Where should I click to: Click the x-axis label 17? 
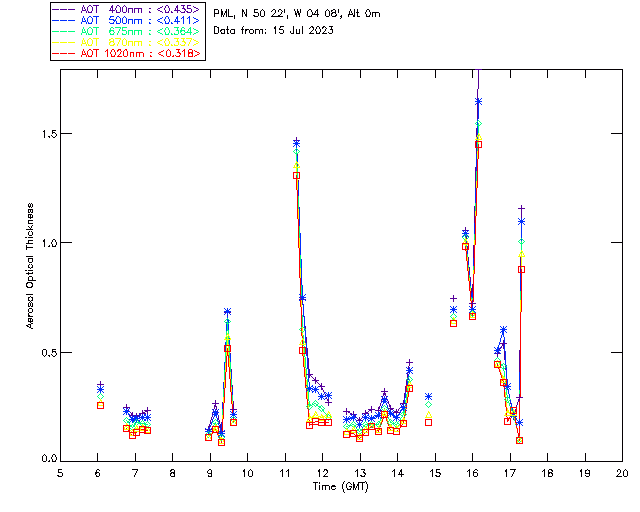coord(510,473)
